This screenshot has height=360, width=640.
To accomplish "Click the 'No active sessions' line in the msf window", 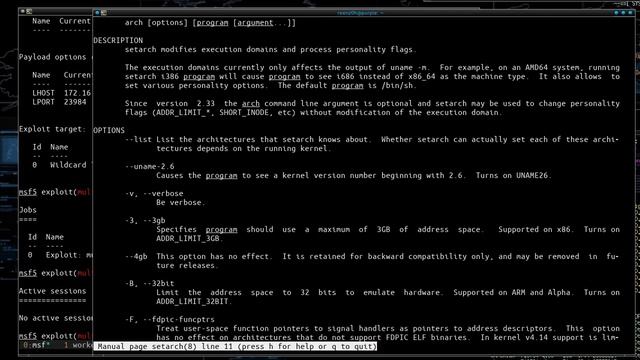I will pos(56,318).
